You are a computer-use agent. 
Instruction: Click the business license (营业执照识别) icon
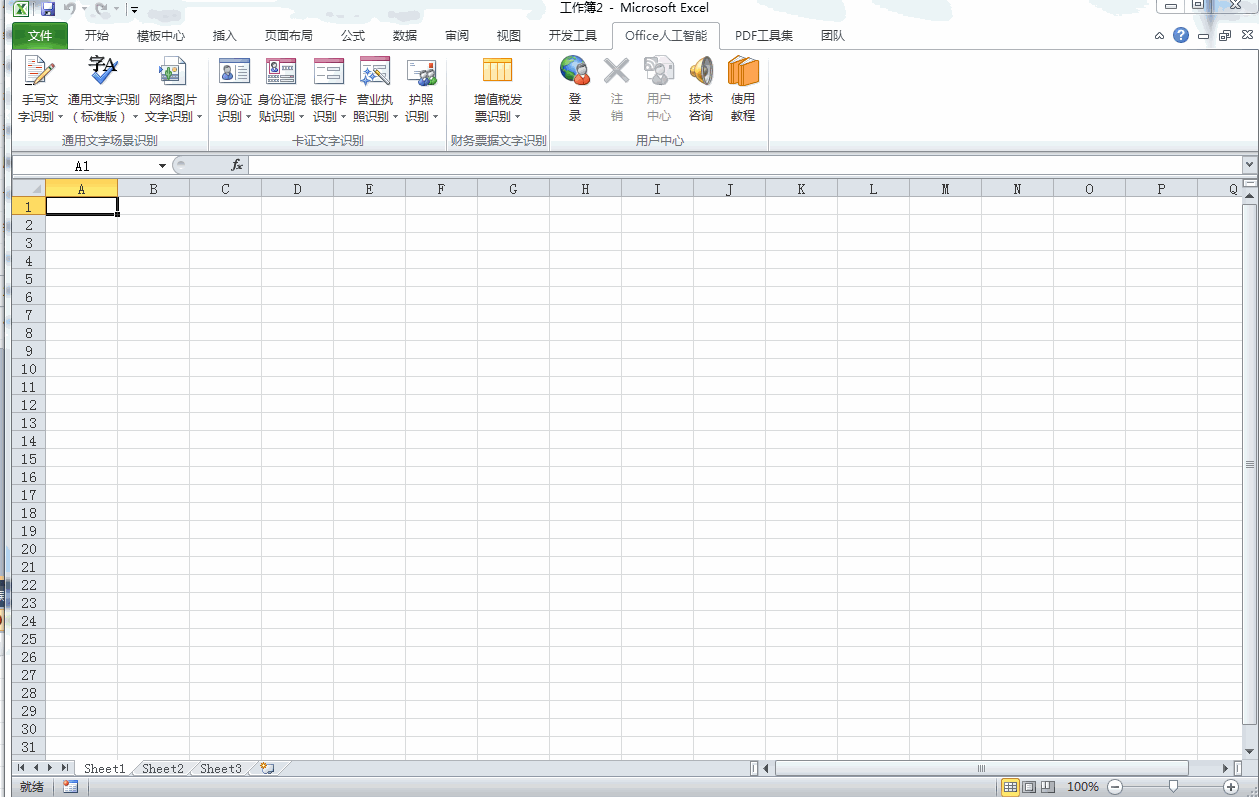[x=375, y=73]
